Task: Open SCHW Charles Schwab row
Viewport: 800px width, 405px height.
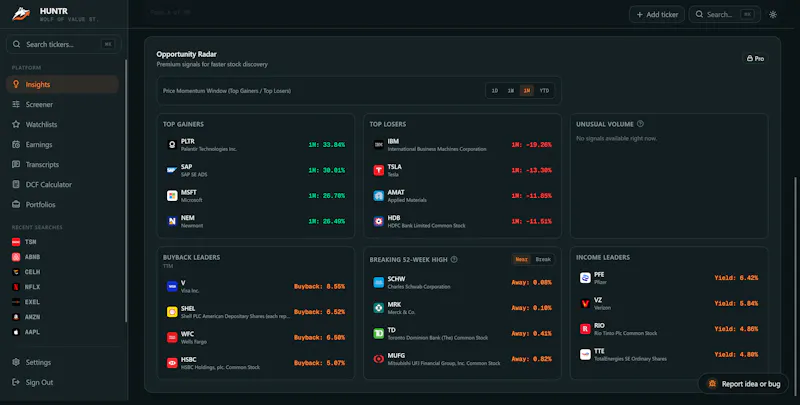Action: 462,283
